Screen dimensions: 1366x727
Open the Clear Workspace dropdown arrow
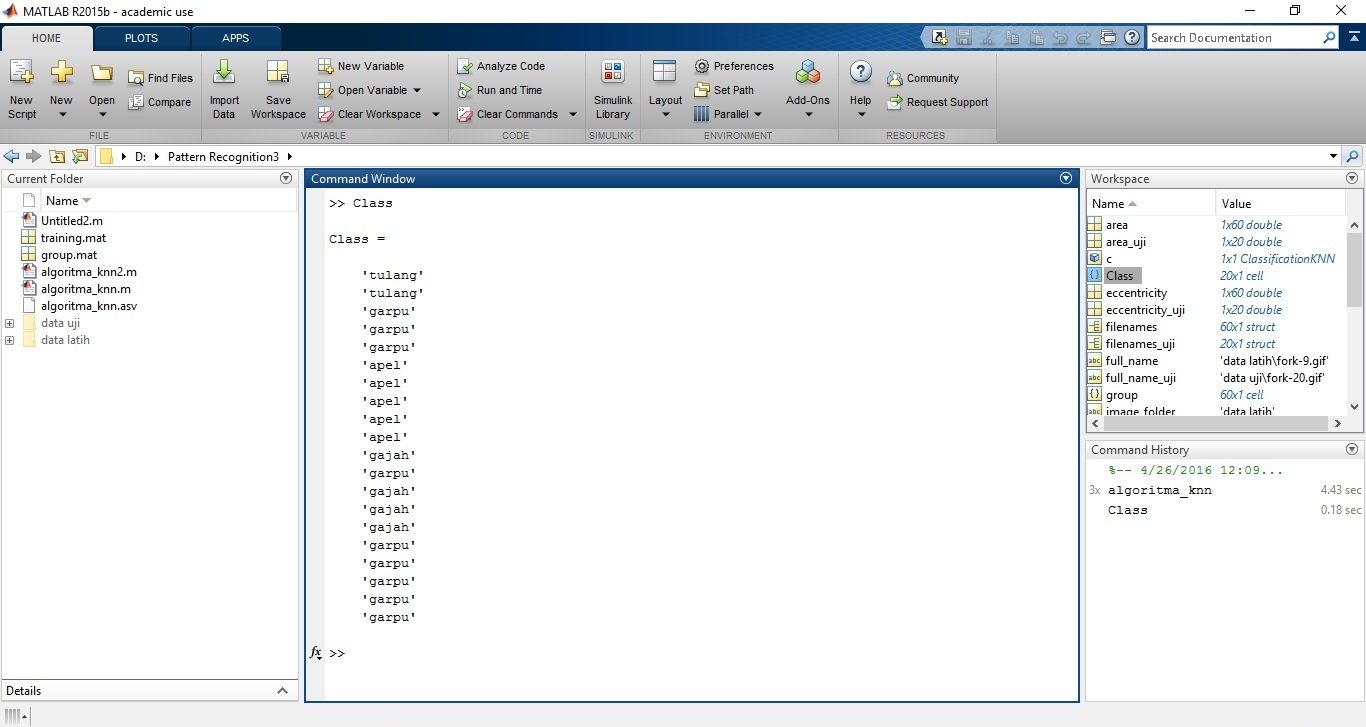point(436,114)
